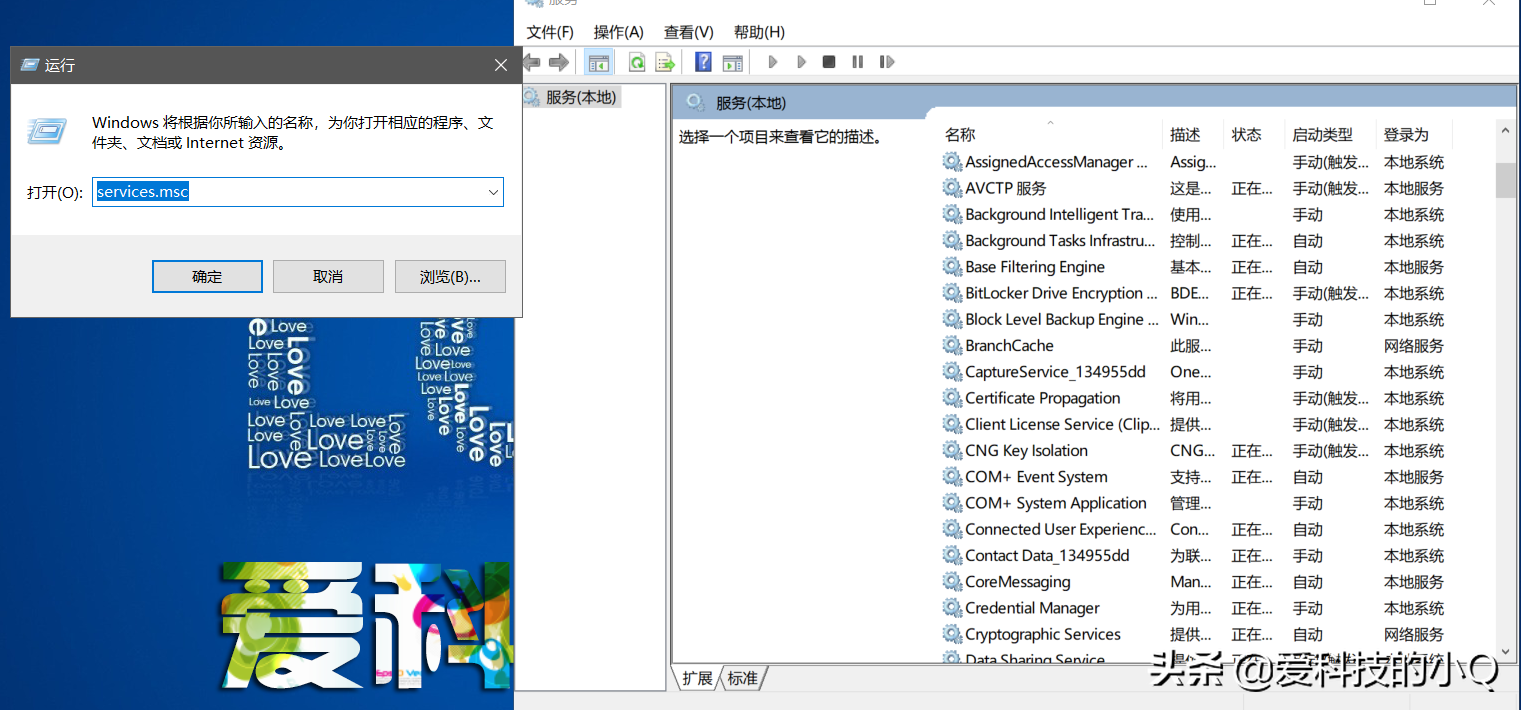Open help via the blue question mark icon
This screenshot has height=710, width=1521.
point(703,62)
